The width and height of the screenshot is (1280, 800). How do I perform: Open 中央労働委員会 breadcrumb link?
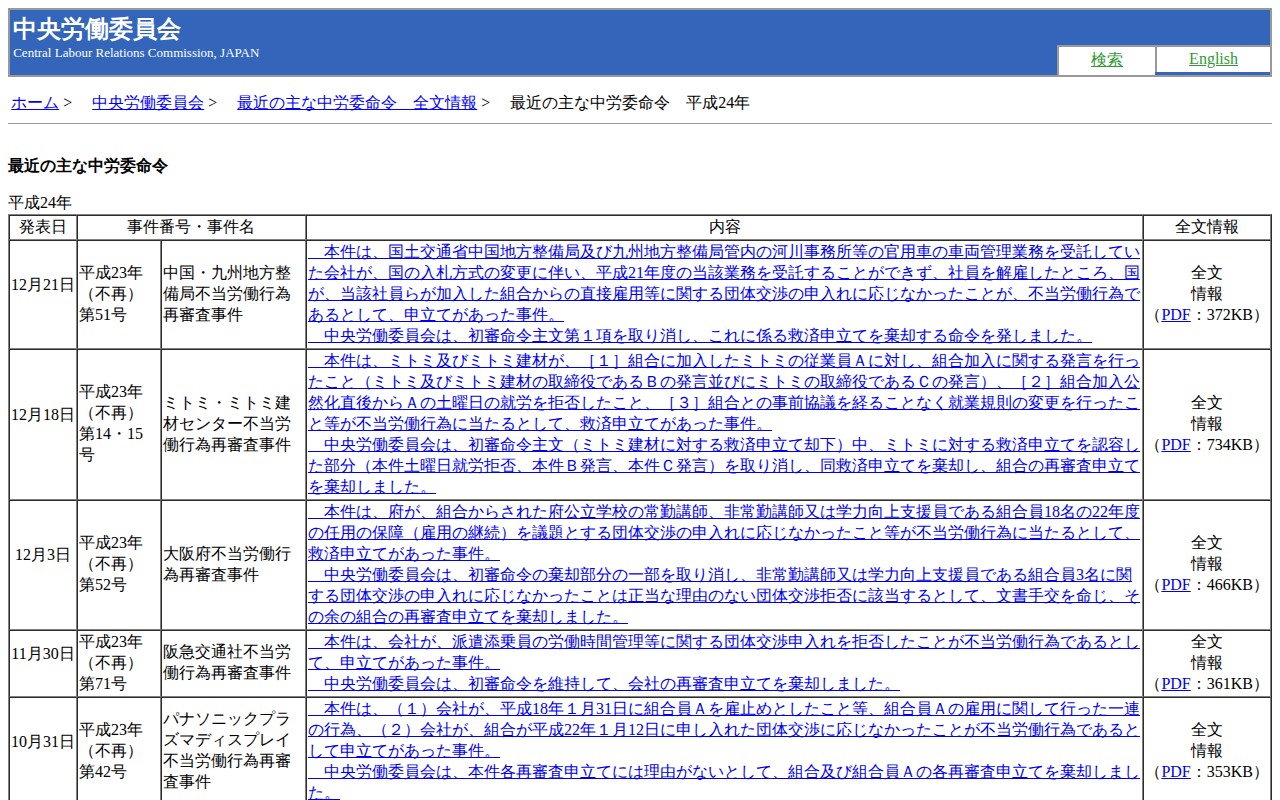click(x=148, y=102)
